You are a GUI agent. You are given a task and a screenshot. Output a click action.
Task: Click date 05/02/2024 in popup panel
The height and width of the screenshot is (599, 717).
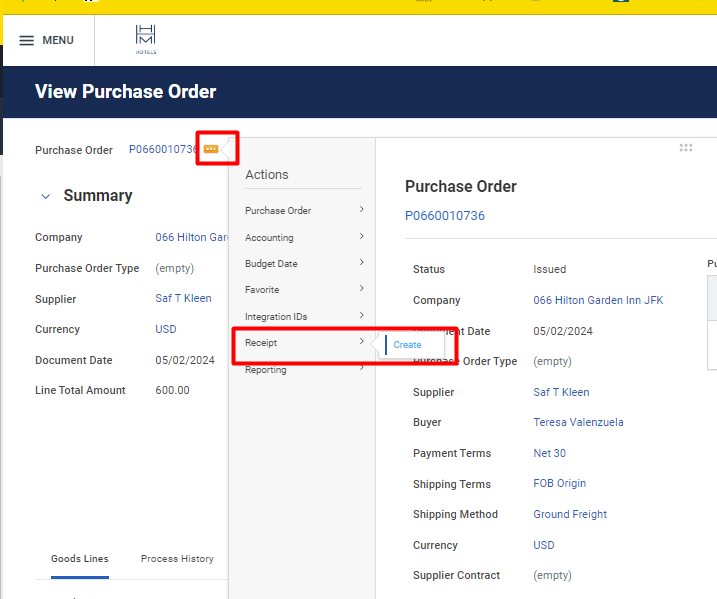[x=562, y=332]
